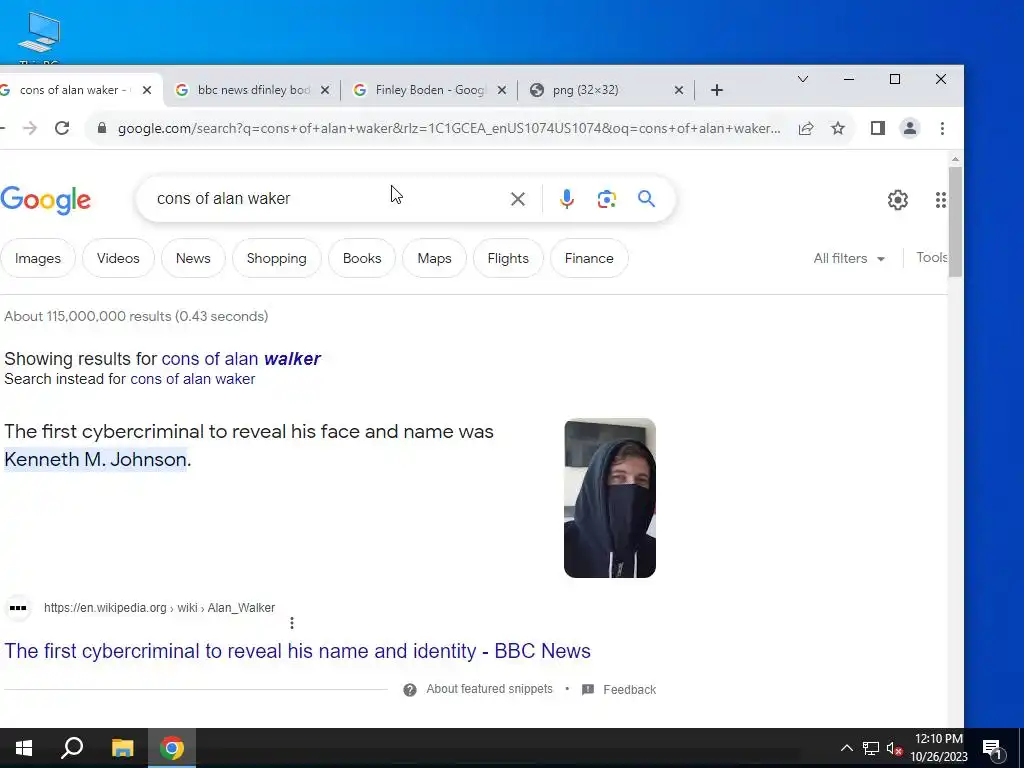
Task: Select the Flights filter chip
Action: (x=508, y=259)
